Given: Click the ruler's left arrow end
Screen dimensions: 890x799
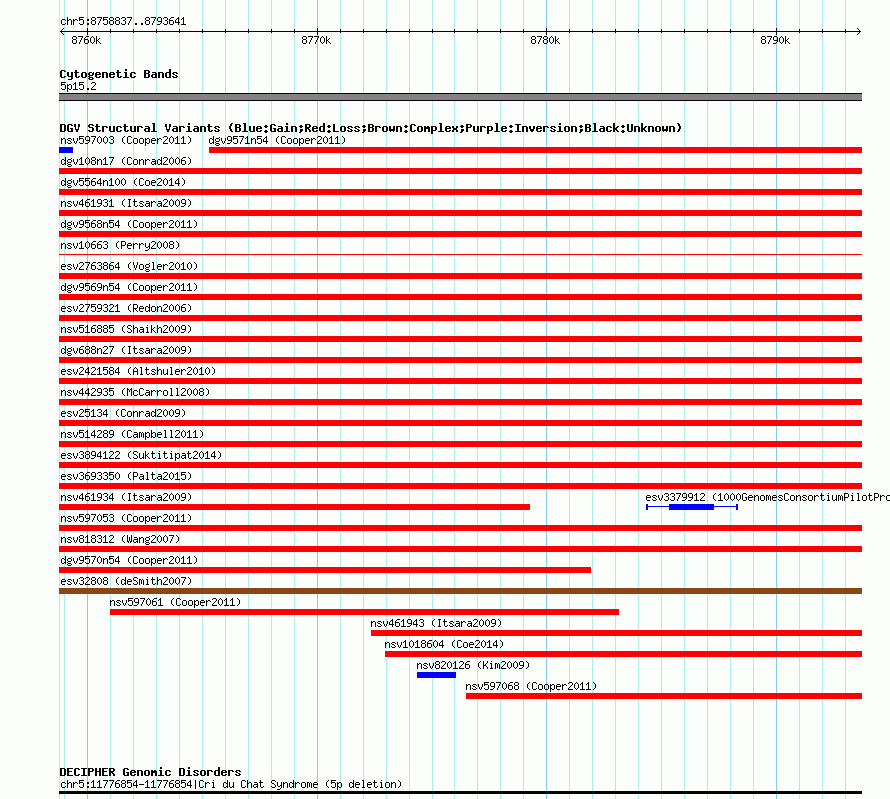Looking at the screenshot, I should coord(62,32).
